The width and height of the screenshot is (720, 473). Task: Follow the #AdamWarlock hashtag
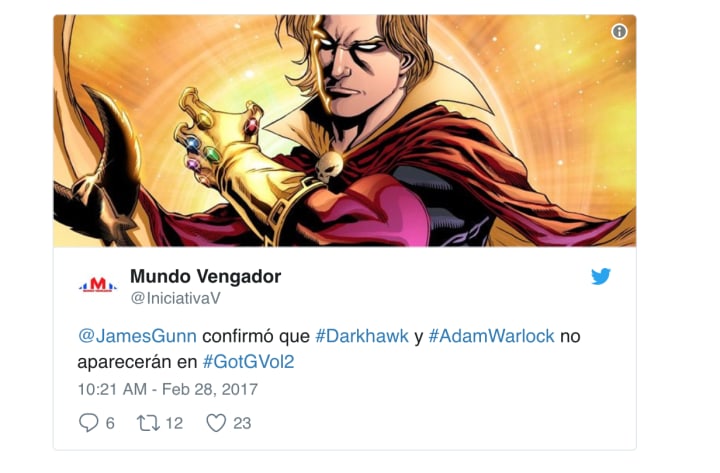(x=491, y=336)
